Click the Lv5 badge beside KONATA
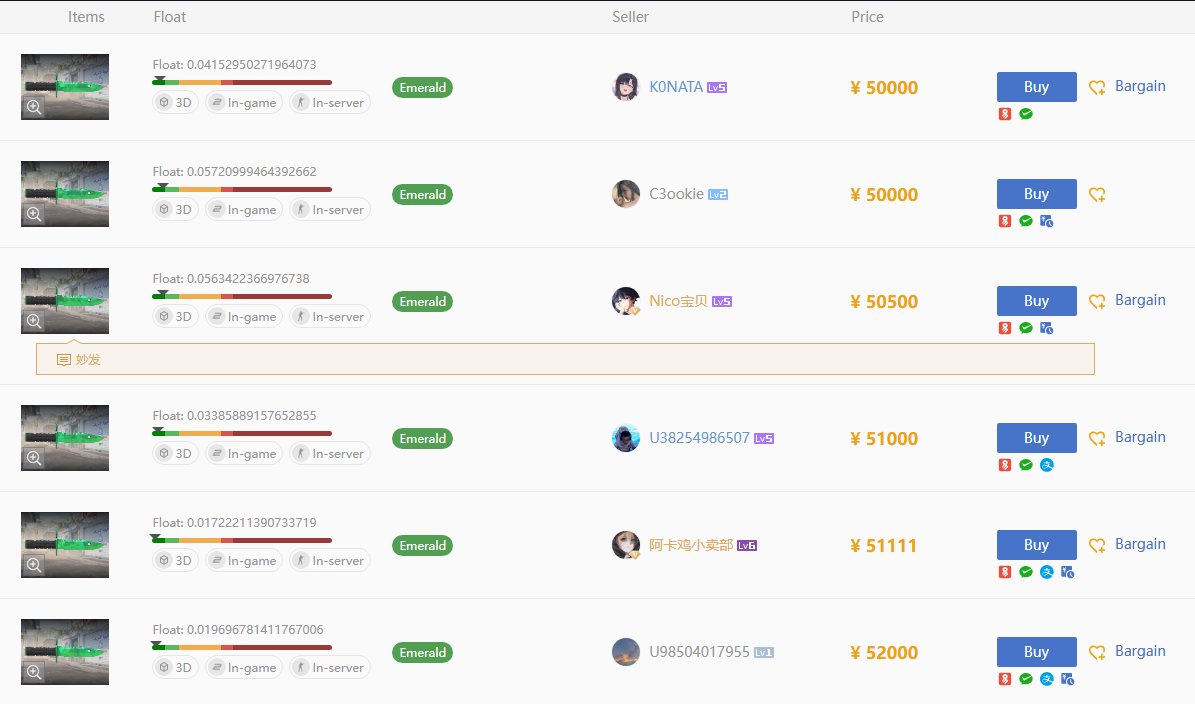The image size is (1195, 704). coord(716,88)
